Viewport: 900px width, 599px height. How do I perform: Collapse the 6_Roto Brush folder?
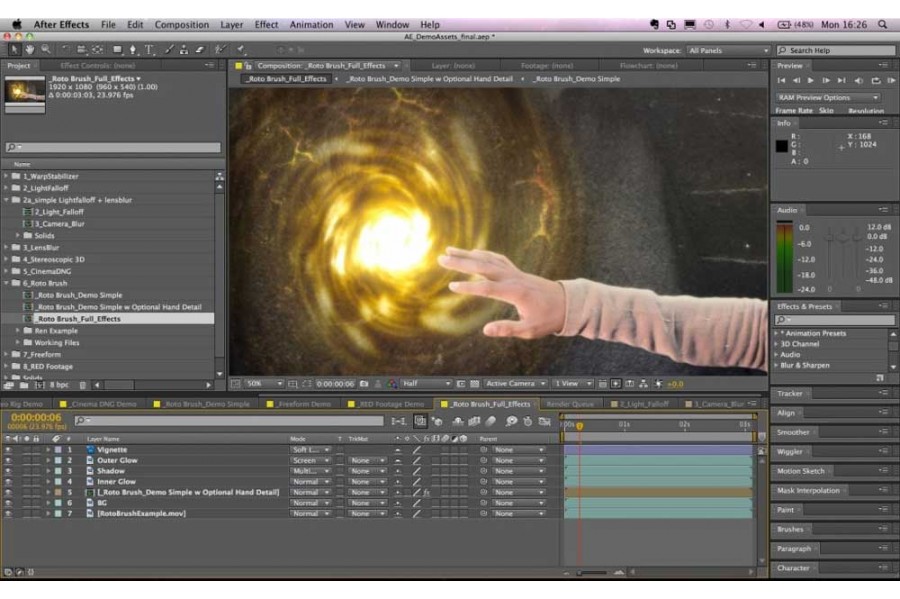[6, 283]
